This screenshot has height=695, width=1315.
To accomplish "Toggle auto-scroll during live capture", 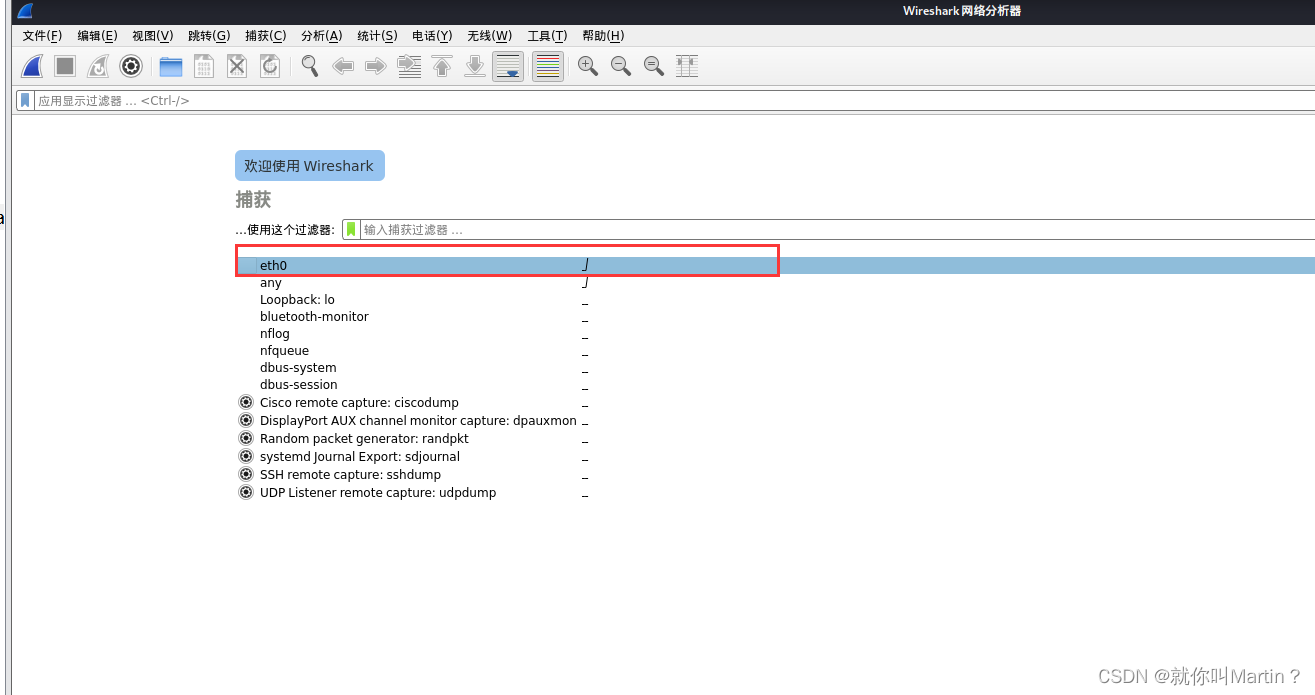I will pos(508,66).
